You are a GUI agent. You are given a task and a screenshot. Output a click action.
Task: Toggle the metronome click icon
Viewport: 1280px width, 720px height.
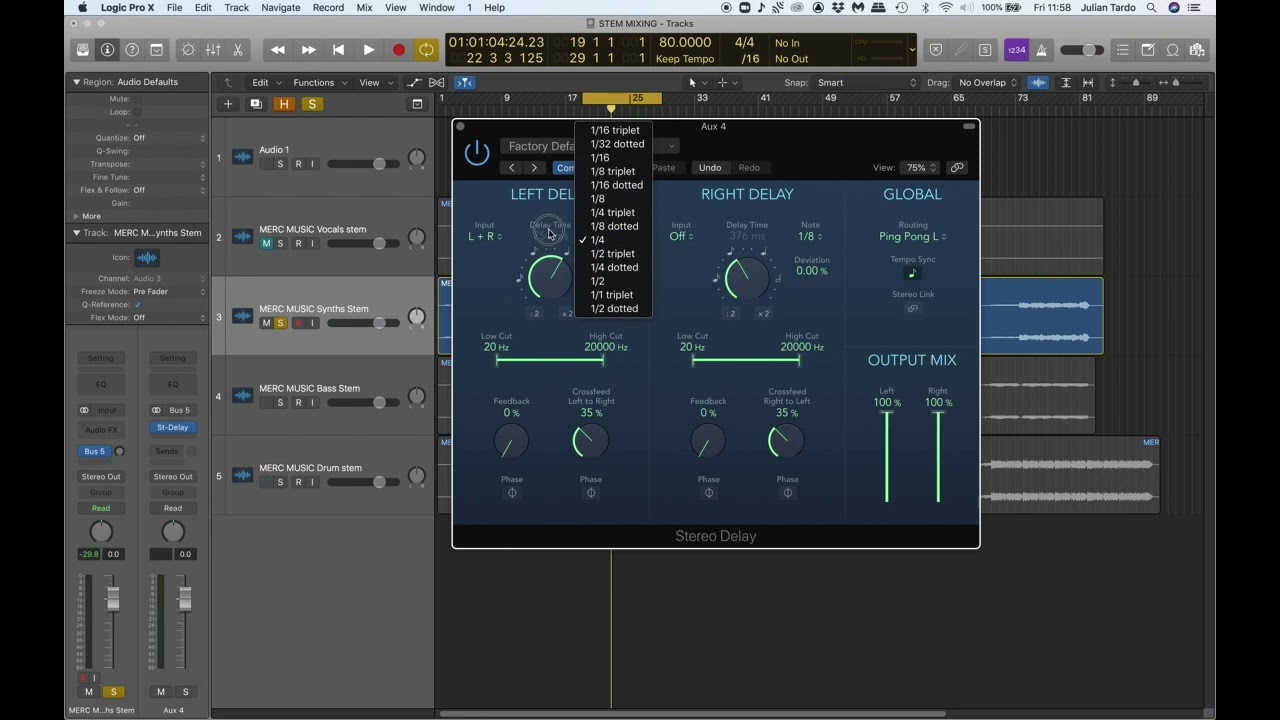[x=1041, y=50]
